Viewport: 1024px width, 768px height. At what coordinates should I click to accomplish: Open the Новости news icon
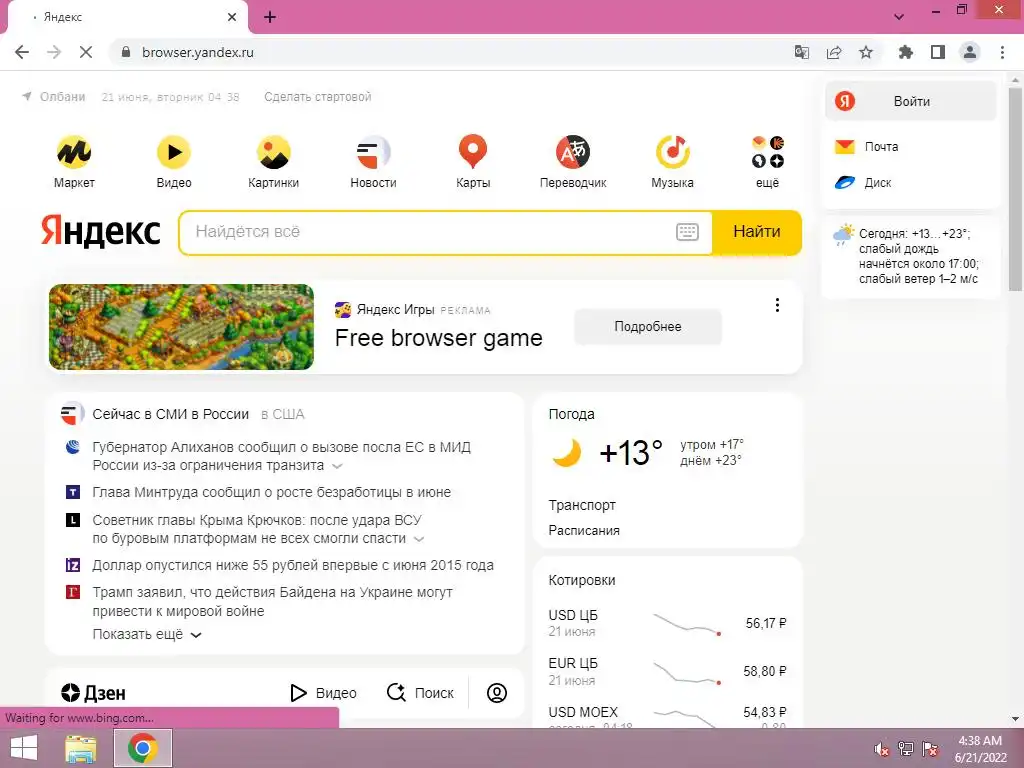pos(373,152)
